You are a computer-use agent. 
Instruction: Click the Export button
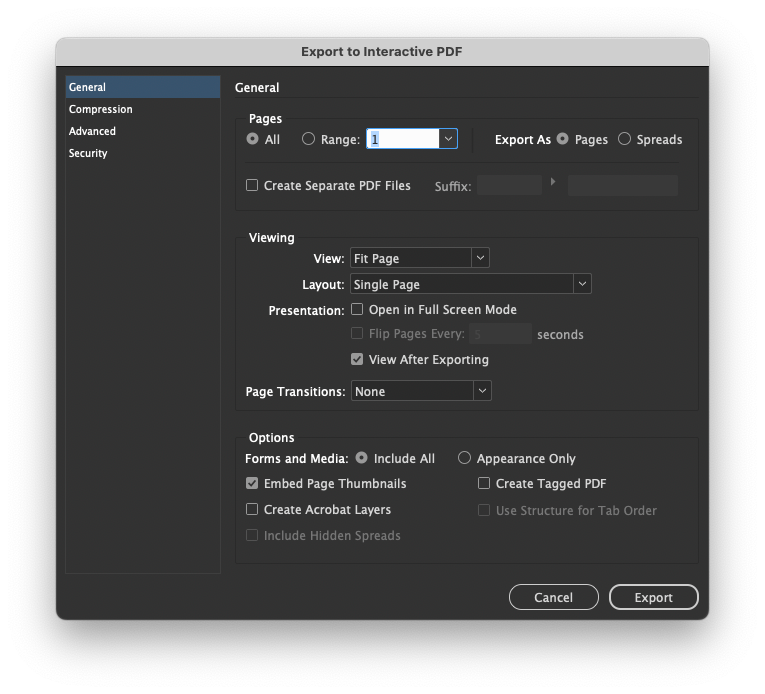(654, 597)
